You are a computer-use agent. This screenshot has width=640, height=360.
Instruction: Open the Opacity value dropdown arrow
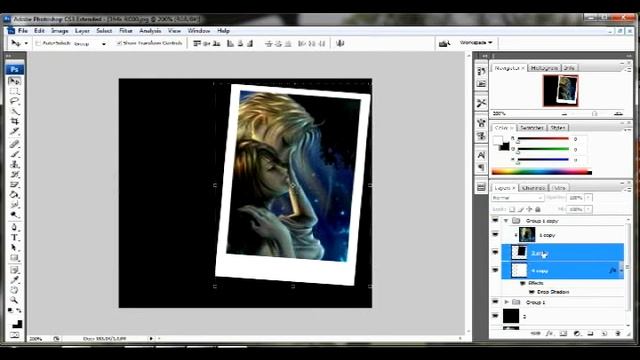(x=588, y=198)
